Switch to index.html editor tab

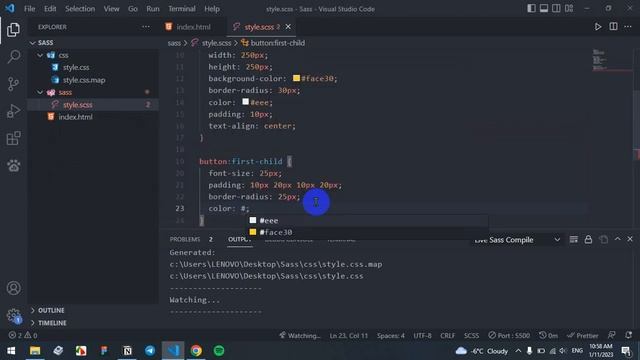[x=192, y=27]
